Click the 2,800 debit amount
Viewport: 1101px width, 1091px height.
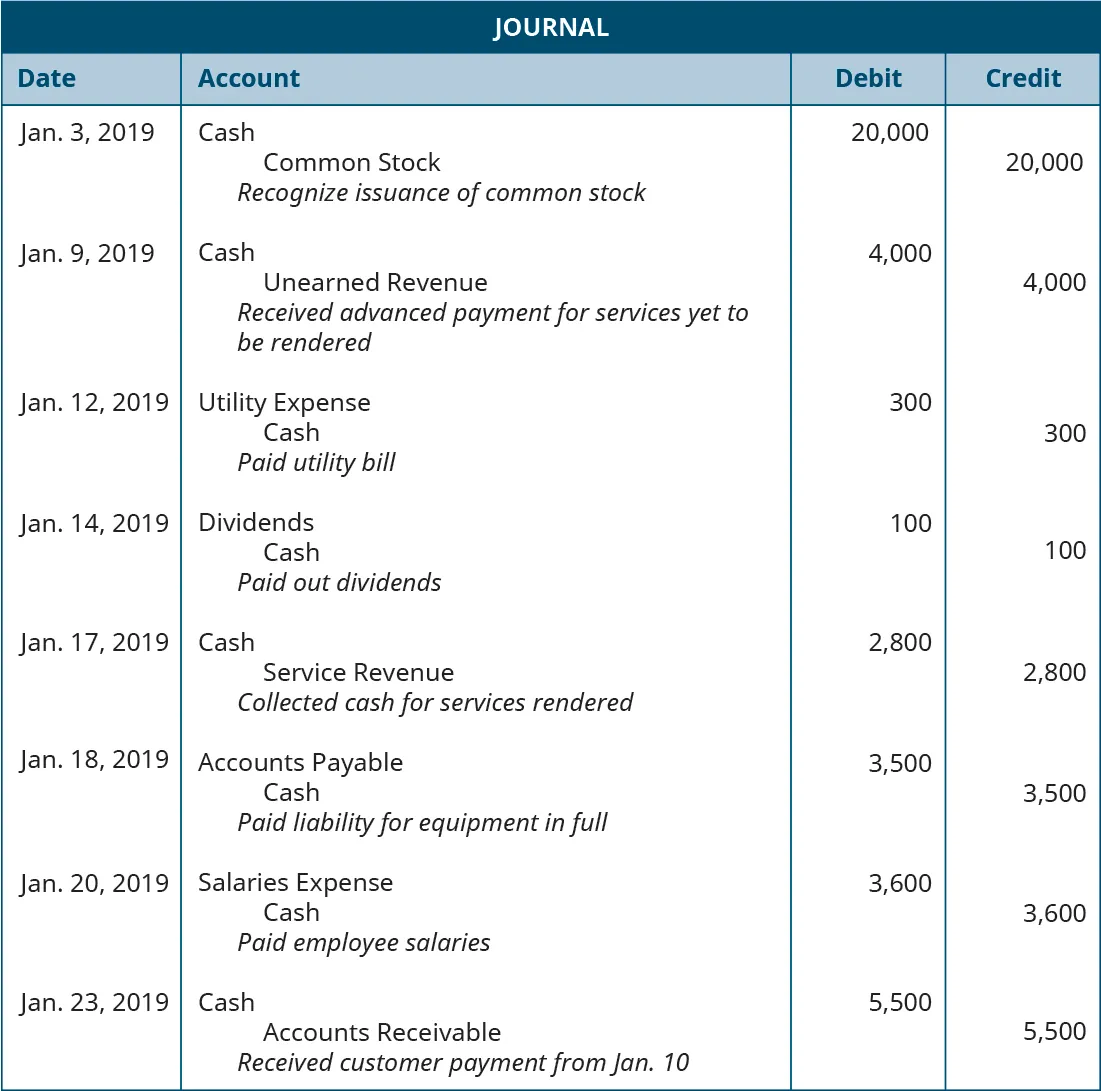coord(900,643)
